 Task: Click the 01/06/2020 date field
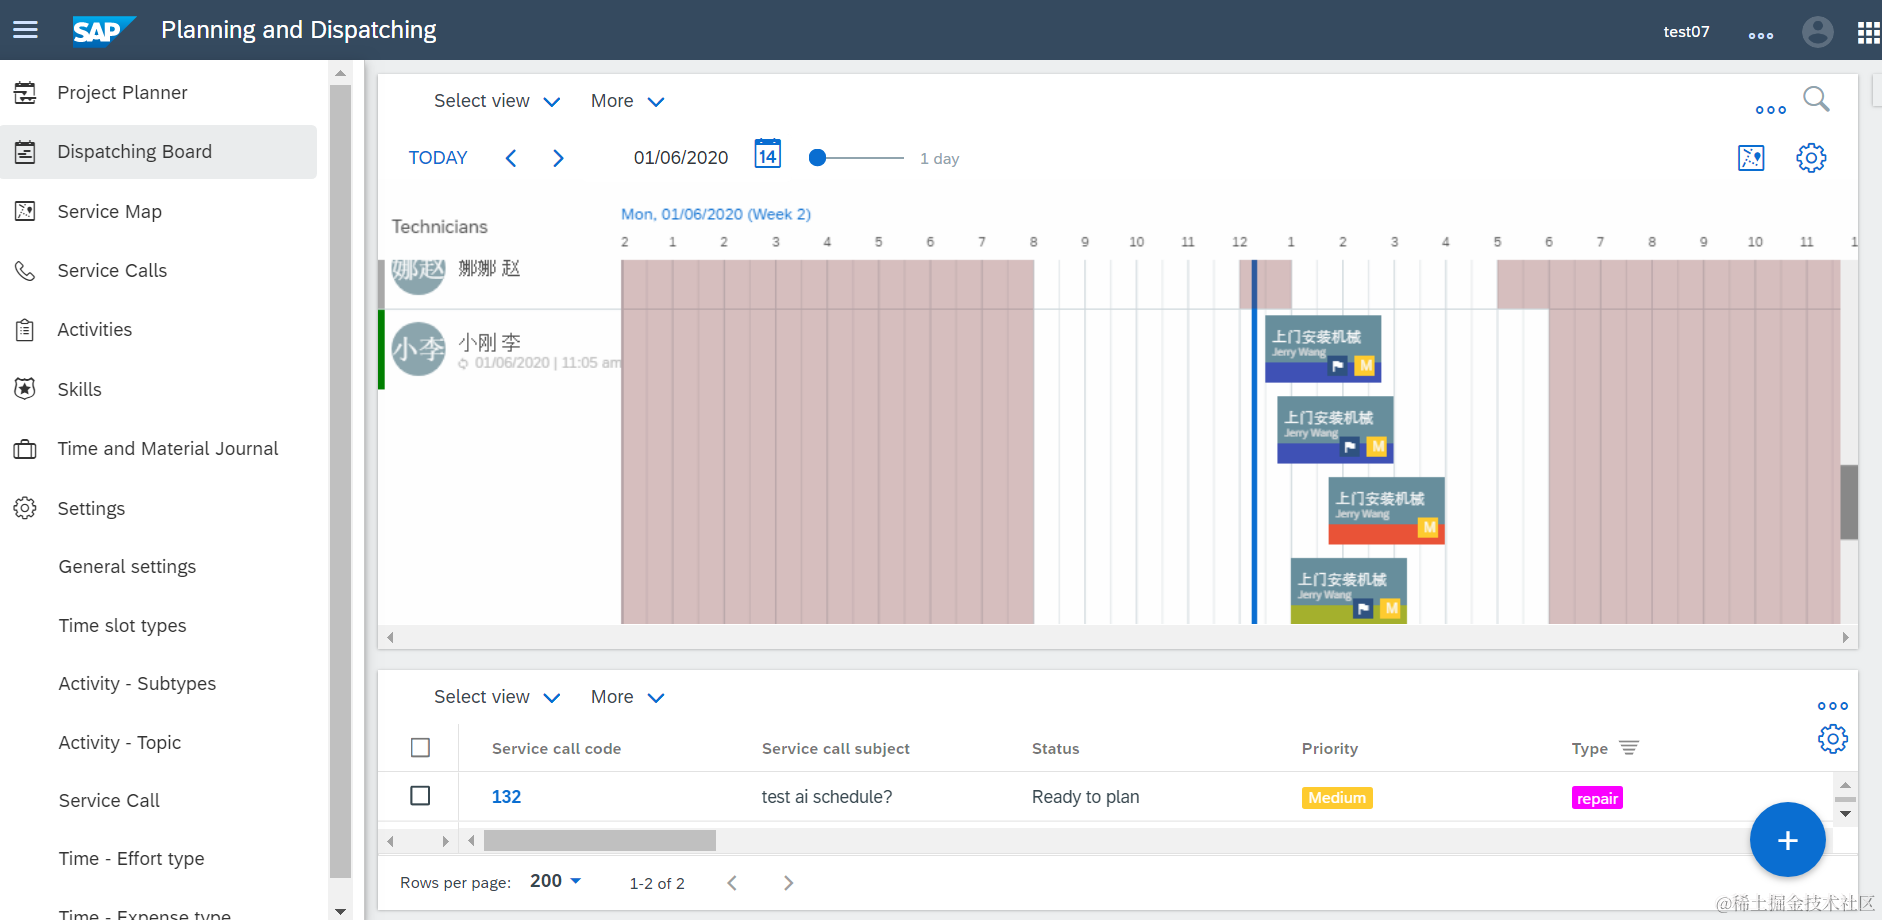[x=681, y=158]
